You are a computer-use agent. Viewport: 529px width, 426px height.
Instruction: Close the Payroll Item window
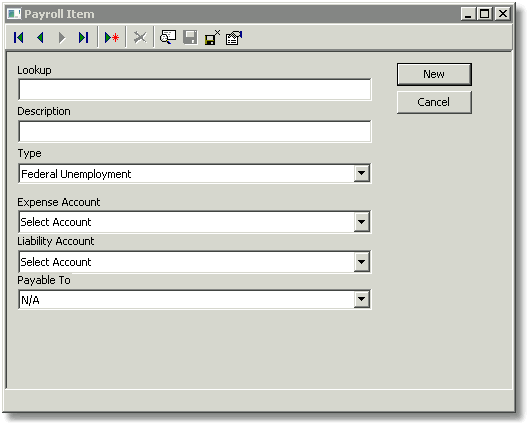click(x=503, y=14)
